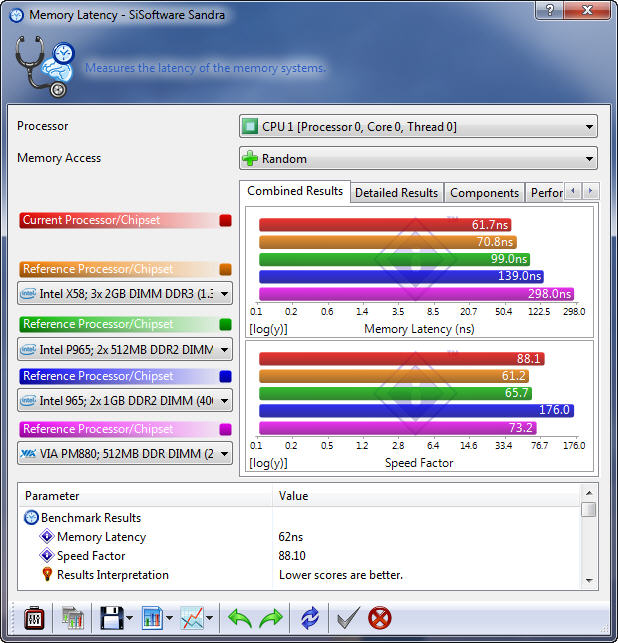Screen dimensions: 618x643
Task: Open save icon dropdown arrow
Action: [x=130, y=618]
